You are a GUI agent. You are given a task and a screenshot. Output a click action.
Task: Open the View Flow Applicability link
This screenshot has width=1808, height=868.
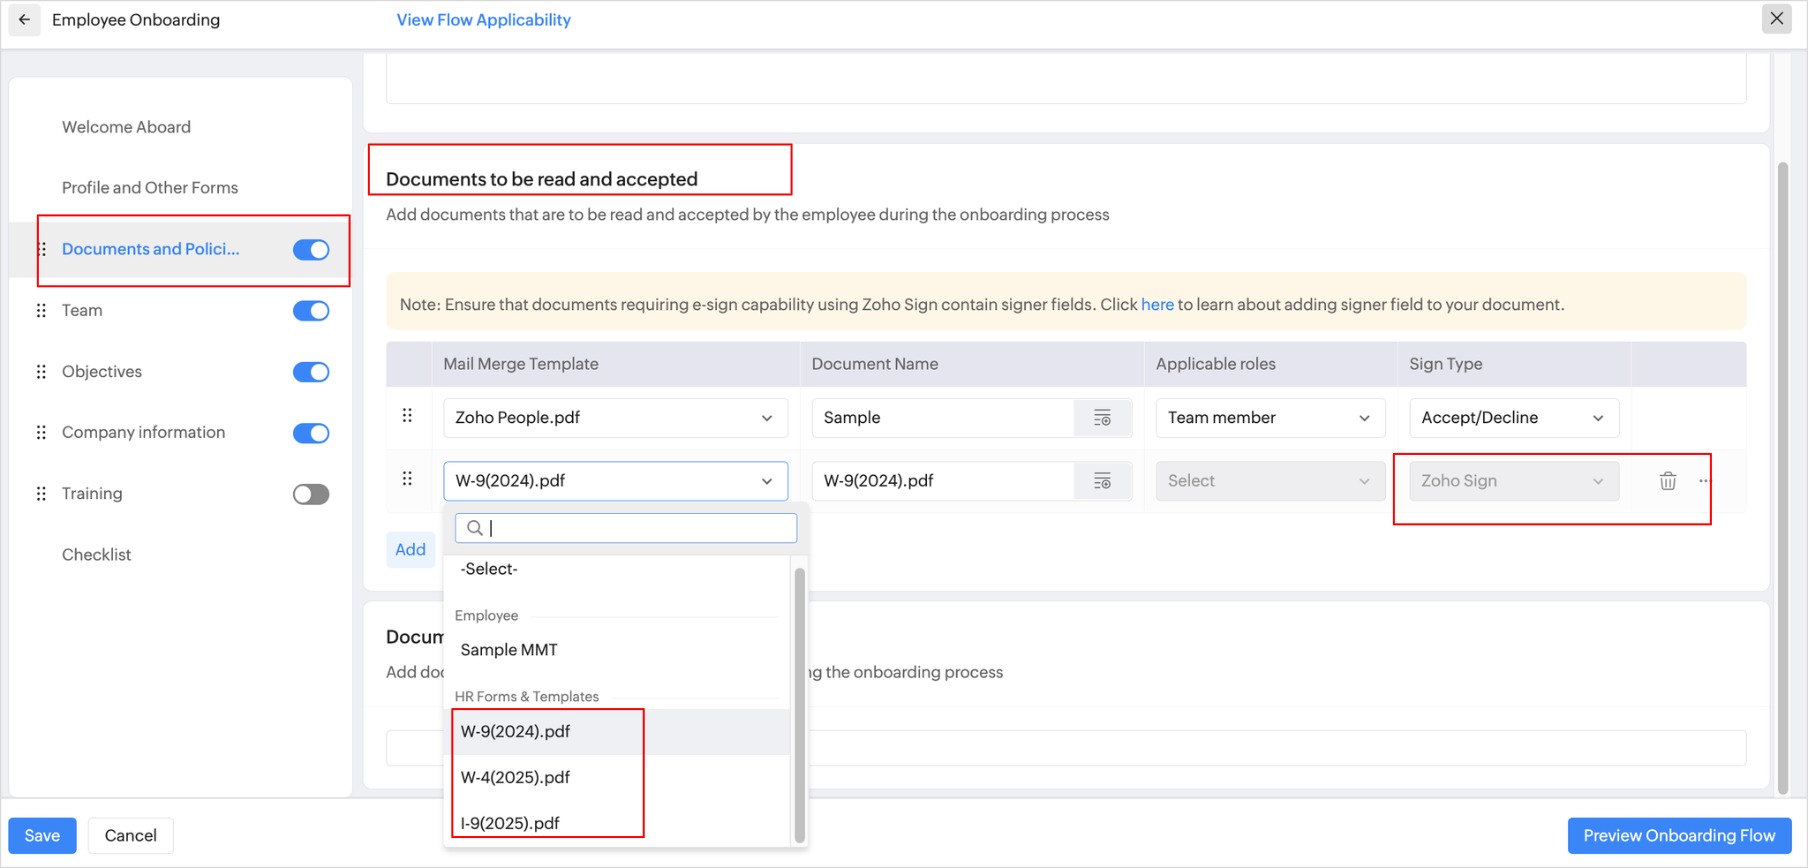483,20
